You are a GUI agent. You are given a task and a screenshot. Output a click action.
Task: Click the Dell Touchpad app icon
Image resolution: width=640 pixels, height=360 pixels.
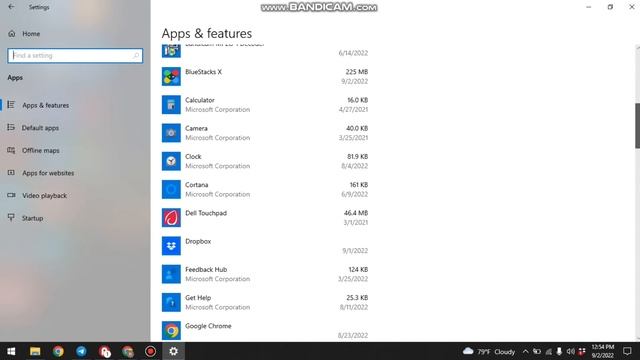click(171, 218)
